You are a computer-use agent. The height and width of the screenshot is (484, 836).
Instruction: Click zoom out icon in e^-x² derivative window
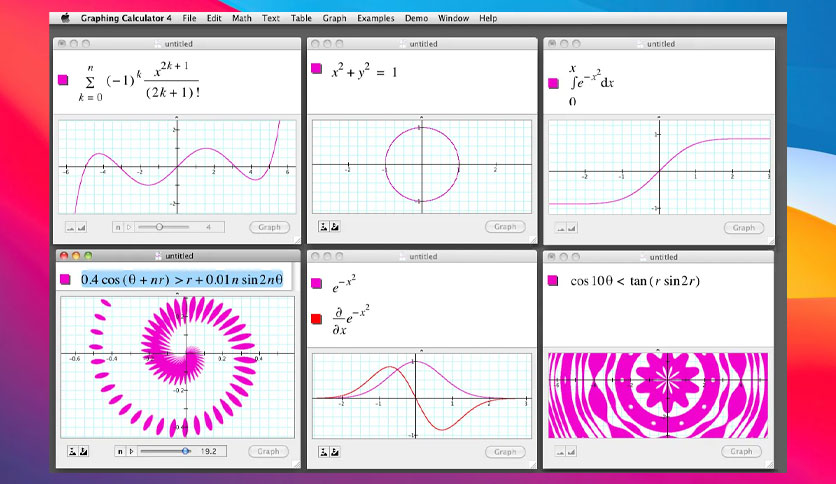(324, 452)
